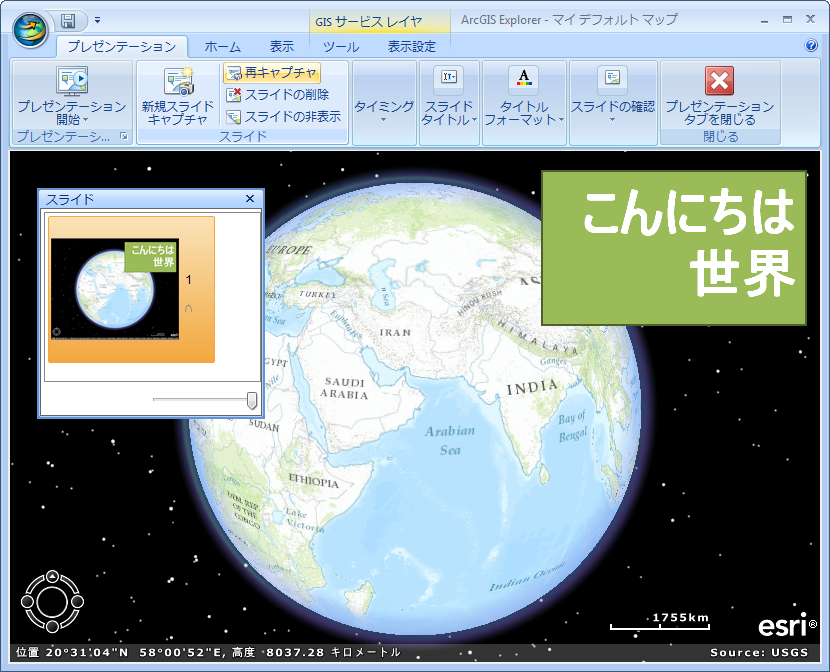Click the 再キャプチャ recapture button
This screenshot has width=830, height=672.
pos(272,72)
